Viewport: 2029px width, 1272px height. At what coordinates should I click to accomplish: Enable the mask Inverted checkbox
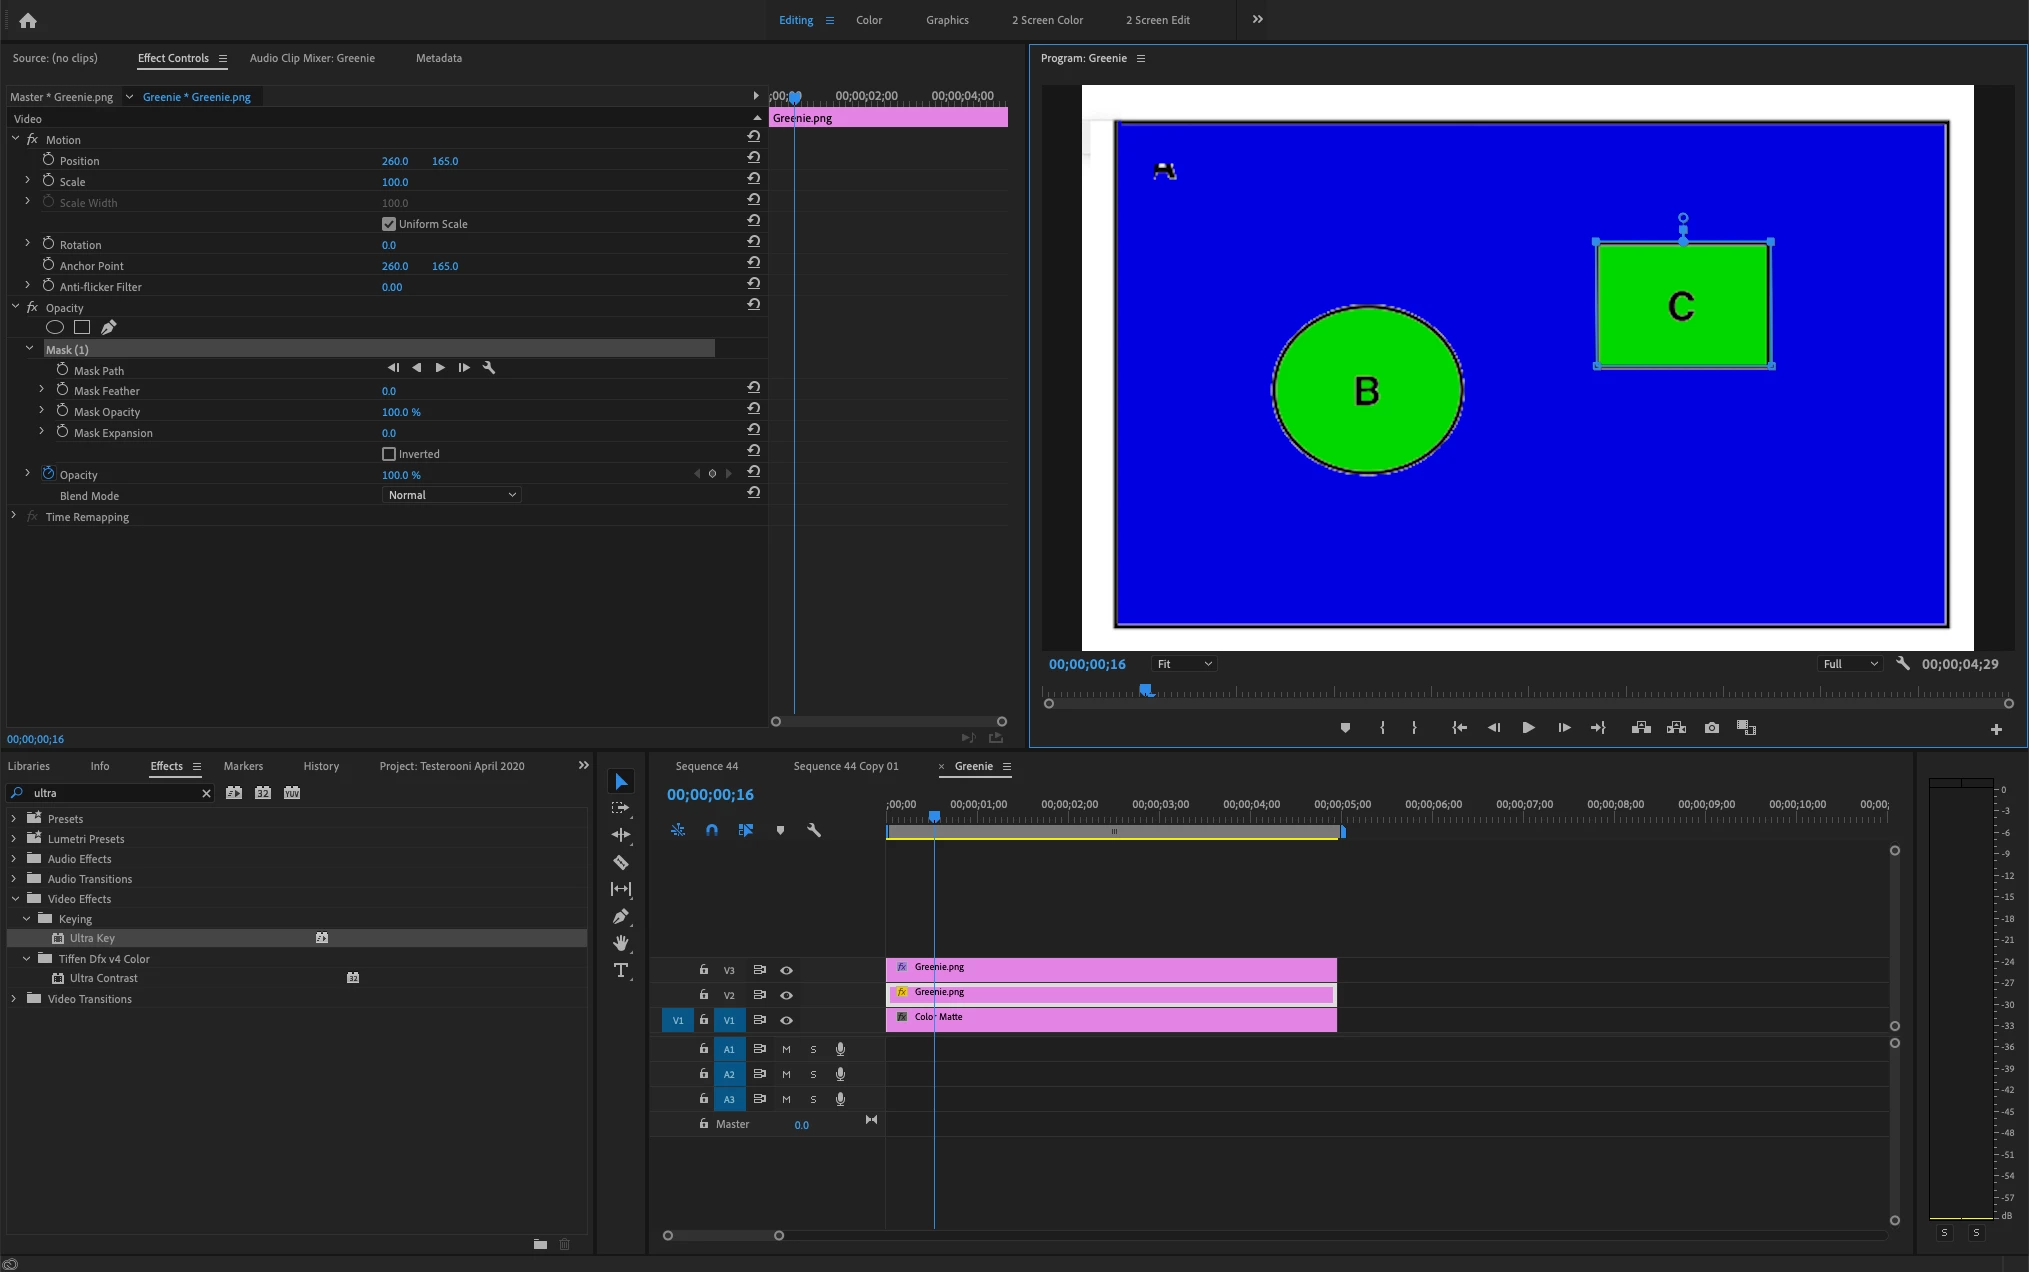coord(389,454)
